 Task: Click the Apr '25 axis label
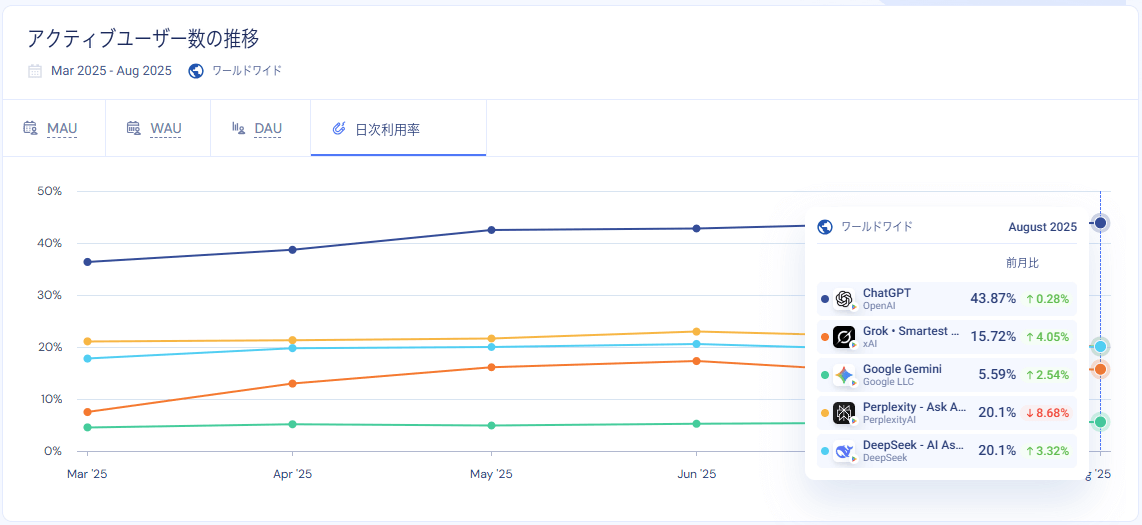pos(292,474)
